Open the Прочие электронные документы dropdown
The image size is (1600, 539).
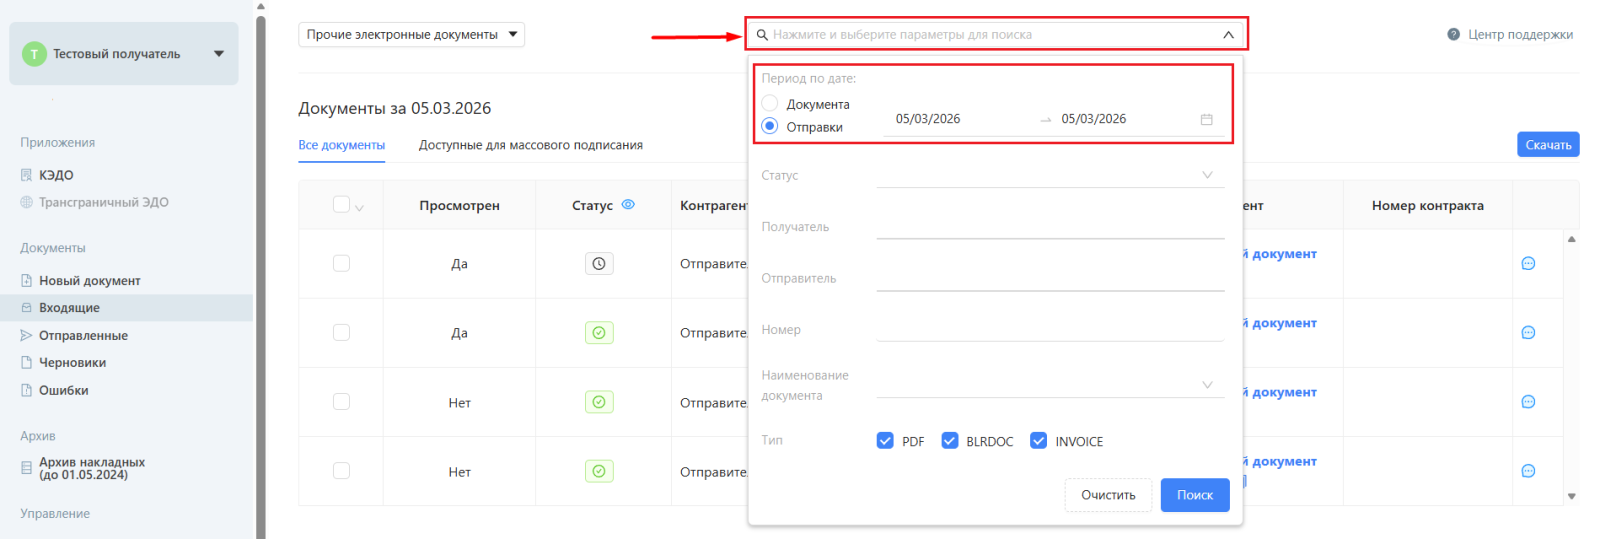pos(411,35)
